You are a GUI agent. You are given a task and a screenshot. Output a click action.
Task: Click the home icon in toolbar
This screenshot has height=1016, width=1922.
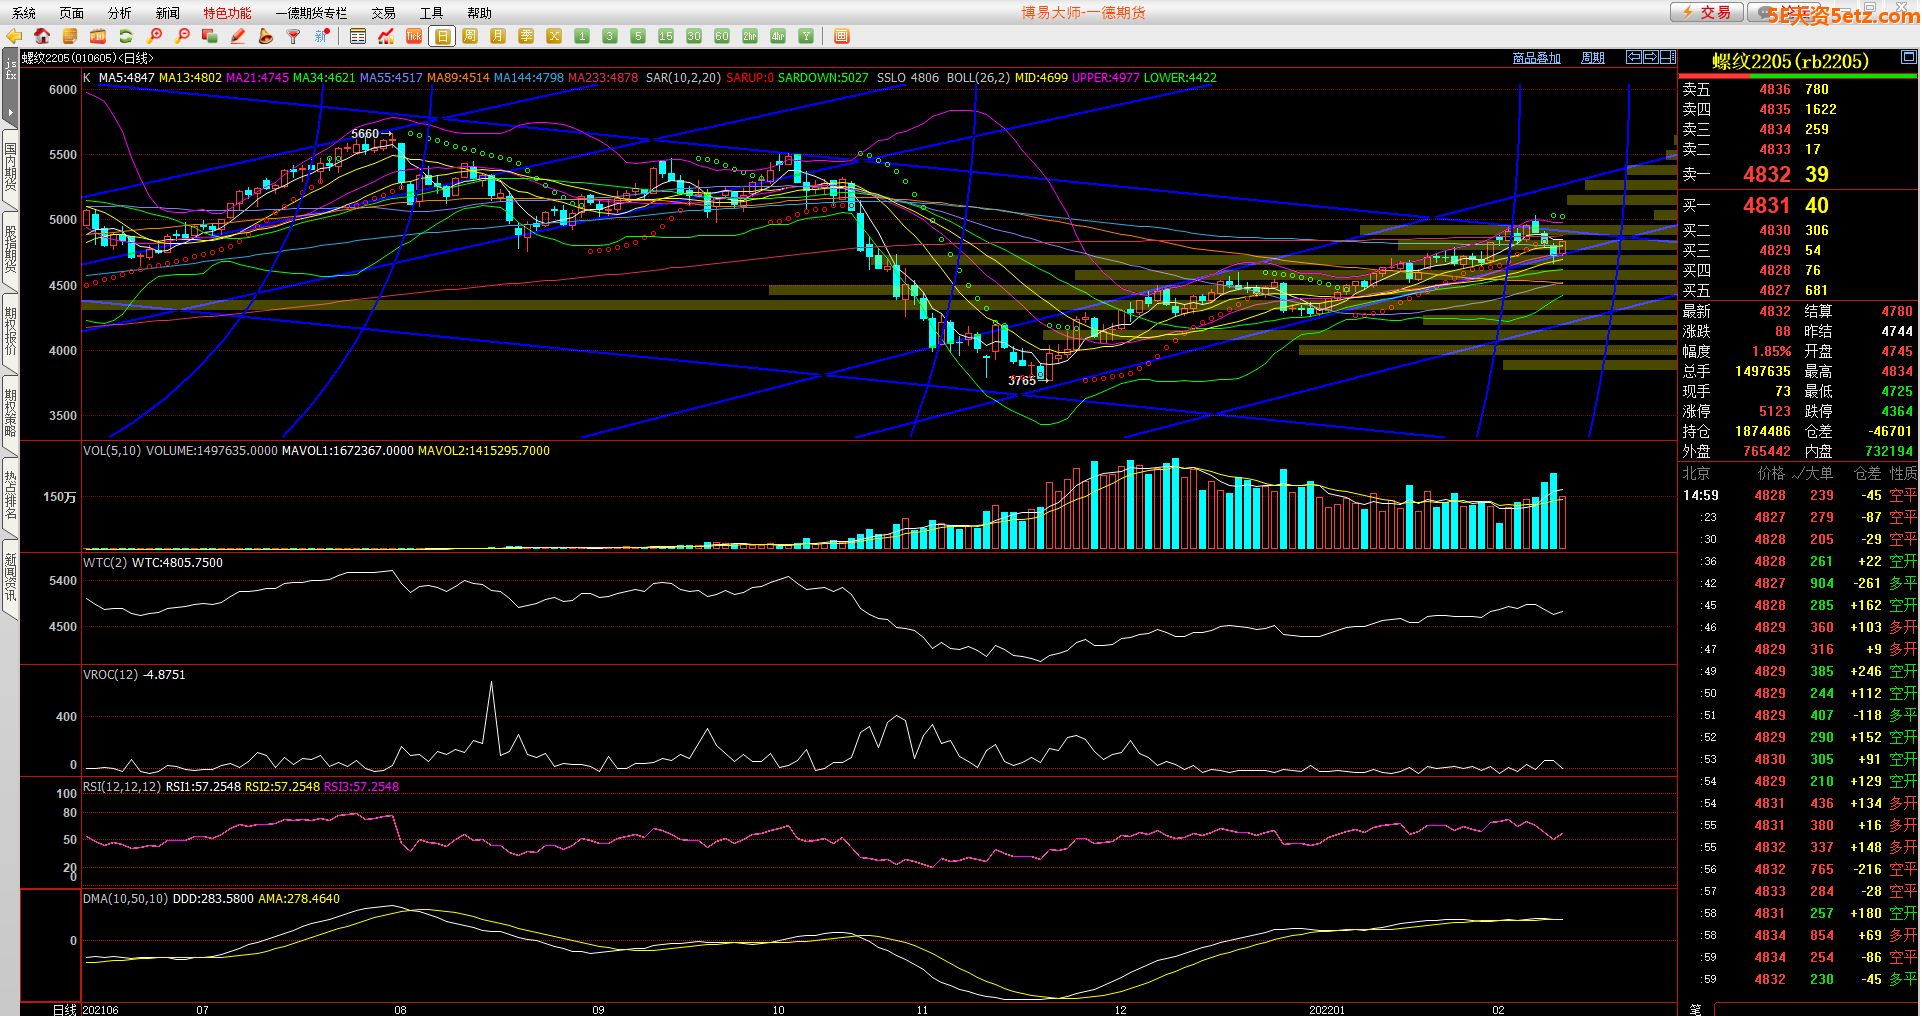[42, 36]
